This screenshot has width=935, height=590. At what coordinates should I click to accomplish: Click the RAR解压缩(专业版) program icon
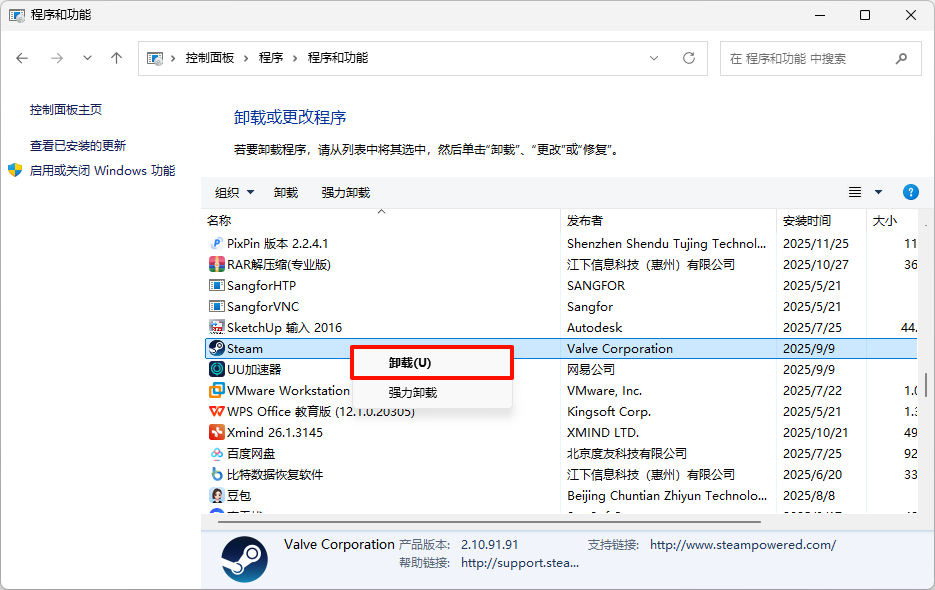tap(216, 264)
